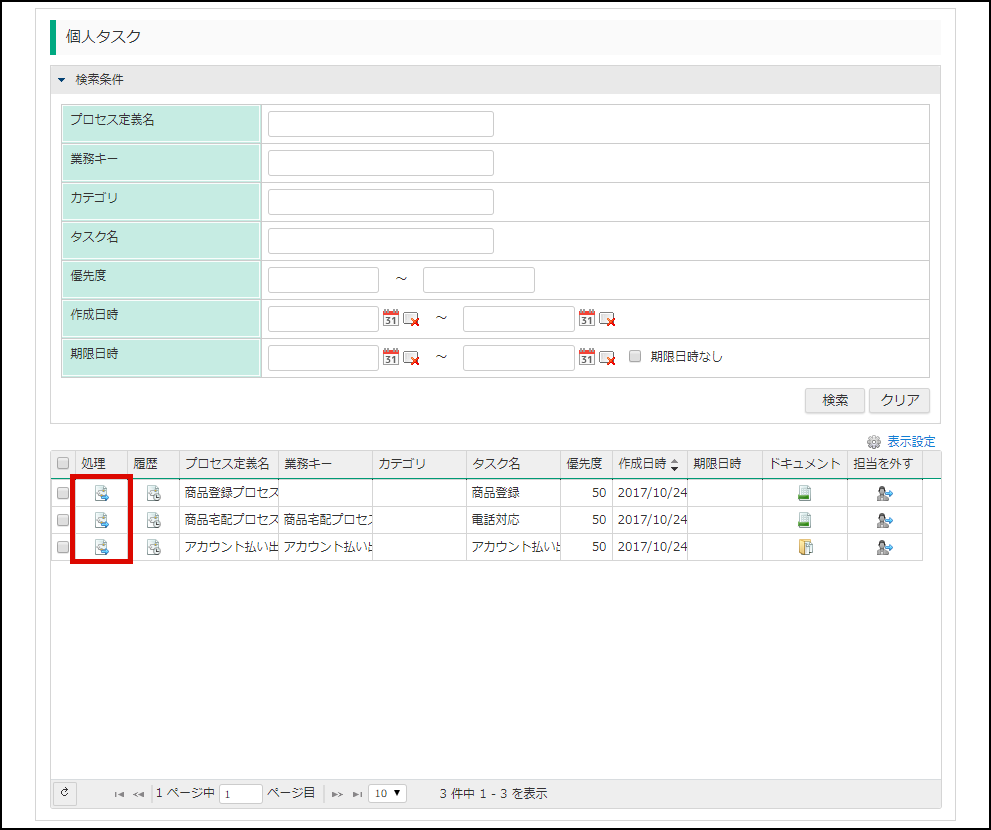Viewport: 991px width, 830px height.
Task: Click the プロセス定義名 input field
Action: tap(380, 124)
